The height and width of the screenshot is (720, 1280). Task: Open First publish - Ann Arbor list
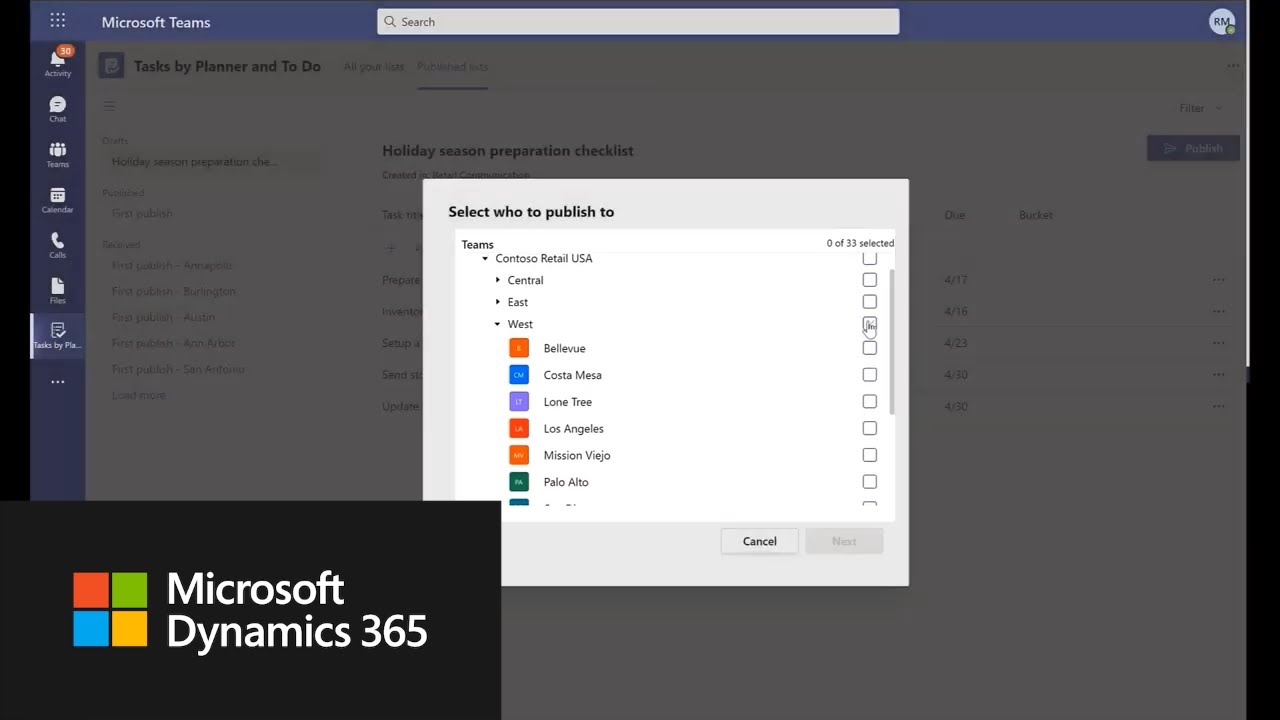pyautogui.click(x=174, y=343)
